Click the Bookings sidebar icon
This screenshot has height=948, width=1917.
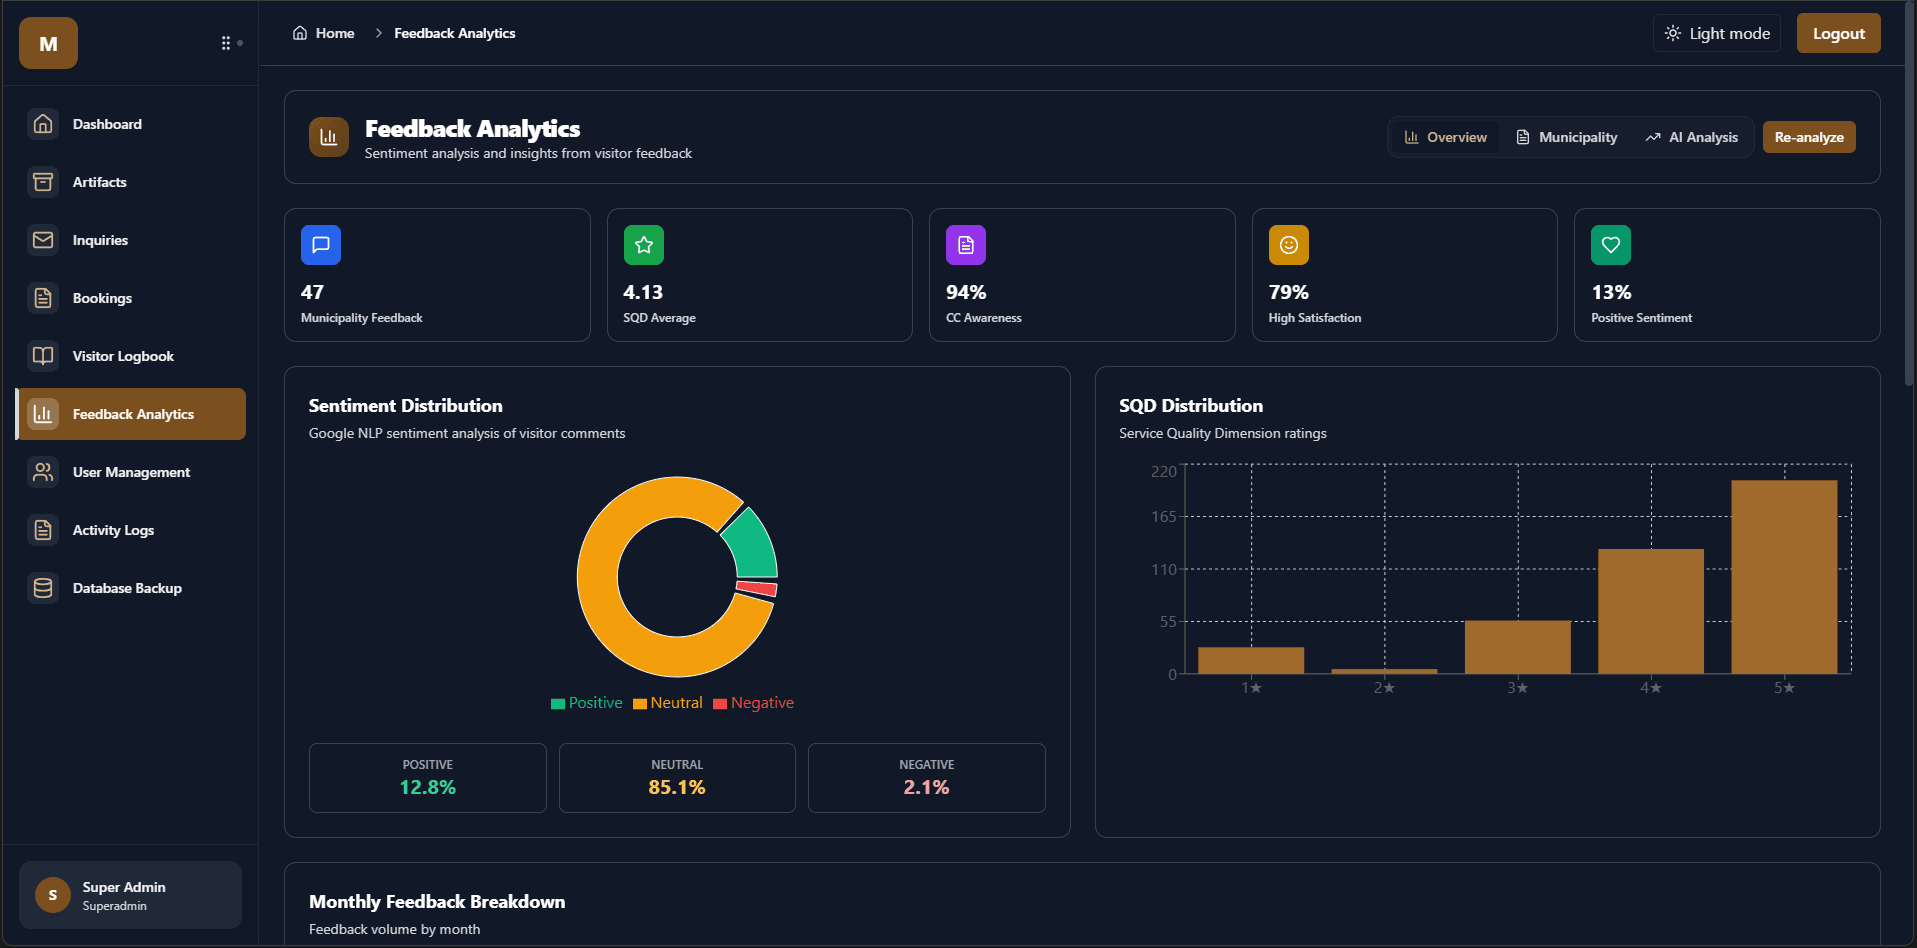[43, 297]
